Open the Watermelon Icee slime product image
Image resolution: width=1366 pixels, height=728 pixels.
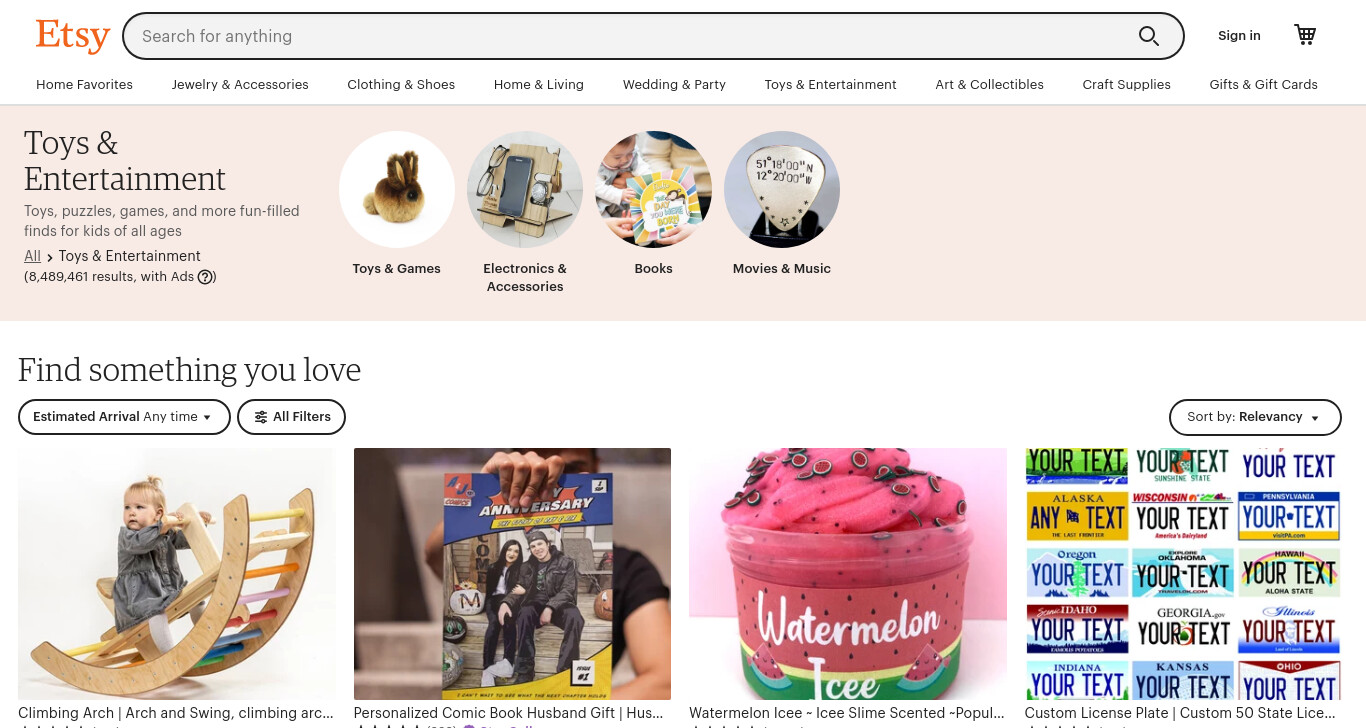[848, 574]
